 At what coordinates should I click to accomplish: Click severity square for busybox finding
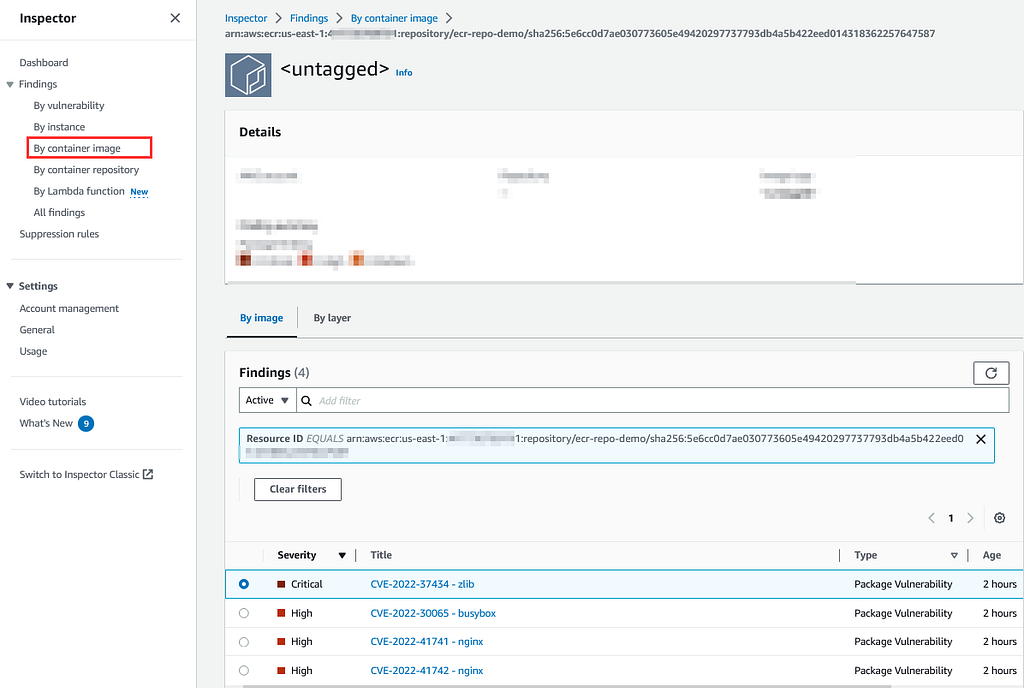point(281,613)
